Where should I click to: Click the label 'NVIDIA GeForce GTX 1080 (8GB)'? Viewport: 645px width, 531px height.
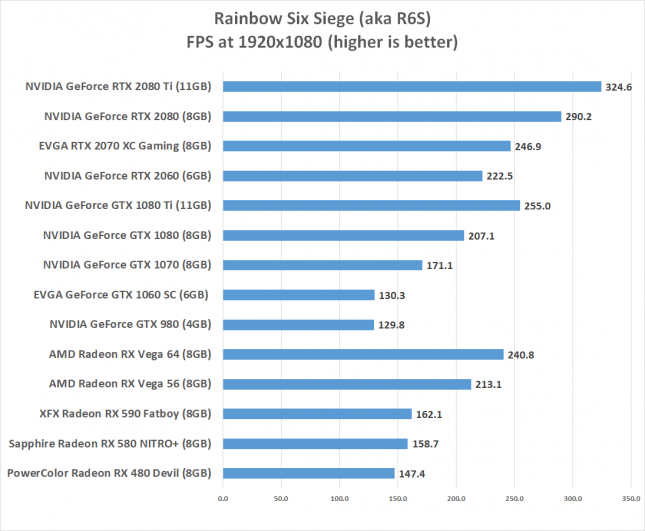pyautogui.click(x=128, y=236)
